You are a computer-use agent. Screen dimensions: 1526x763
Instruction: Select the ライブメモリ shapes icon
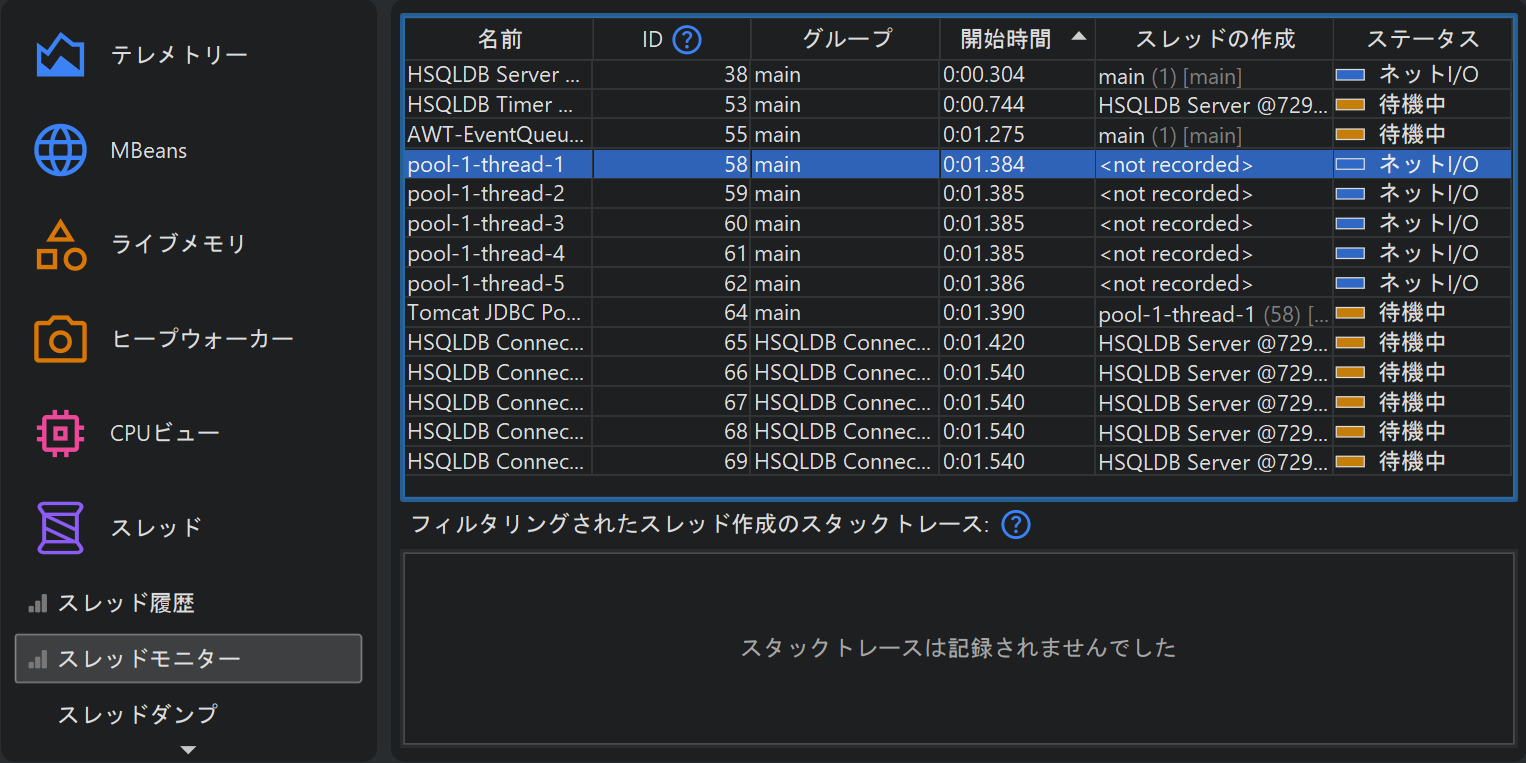pyautogui.click(x=60, y=245)
